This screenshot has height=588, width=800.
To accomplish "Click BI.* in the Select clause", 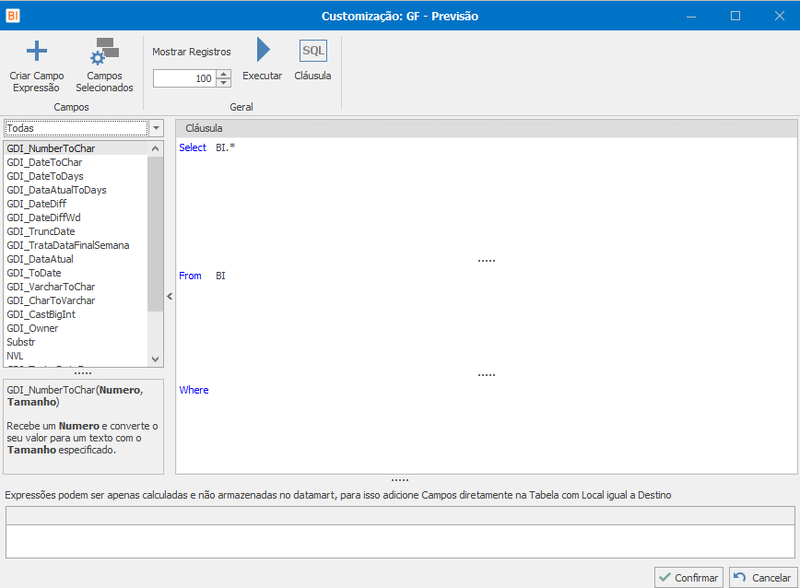I will [x=225, y=148].
